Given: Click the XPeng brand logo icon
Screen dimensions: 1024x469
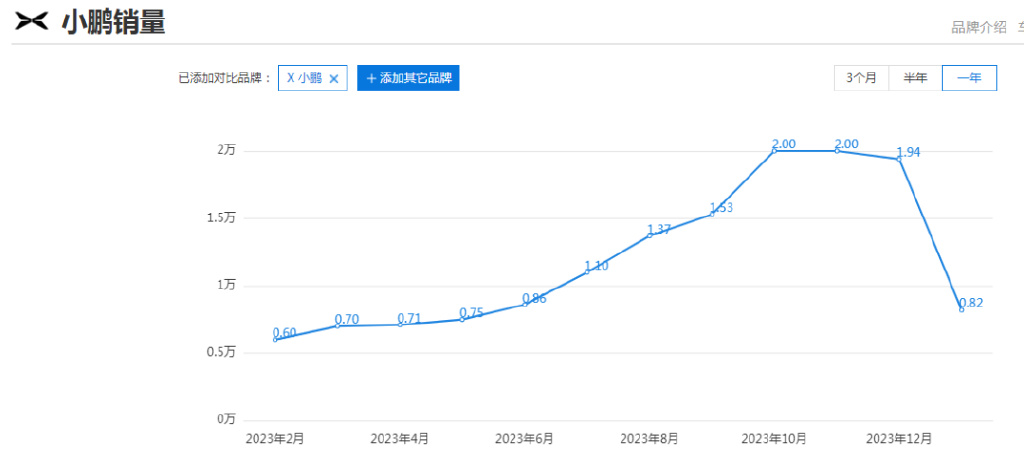Looking at the screenshot, I should pos(32,22).
